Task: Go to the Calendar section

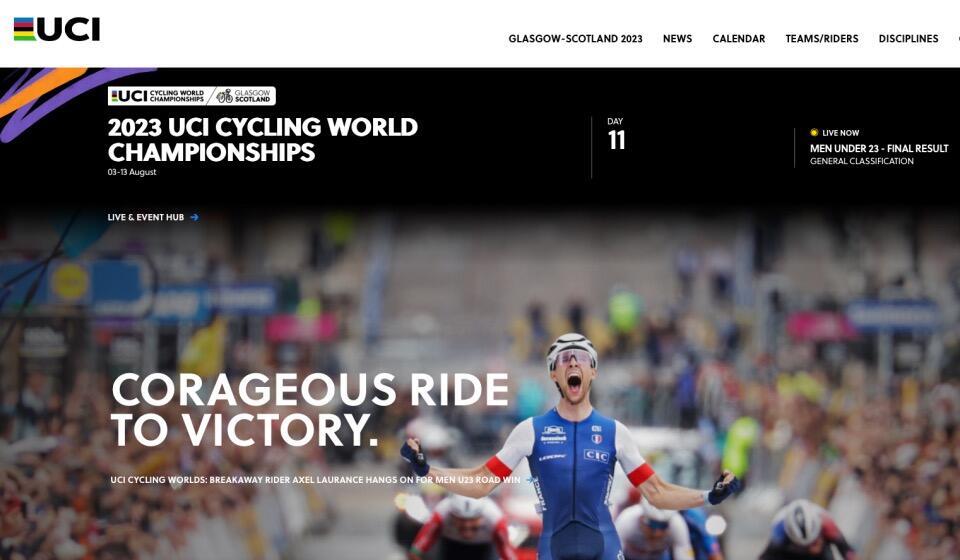Action: 738,39
